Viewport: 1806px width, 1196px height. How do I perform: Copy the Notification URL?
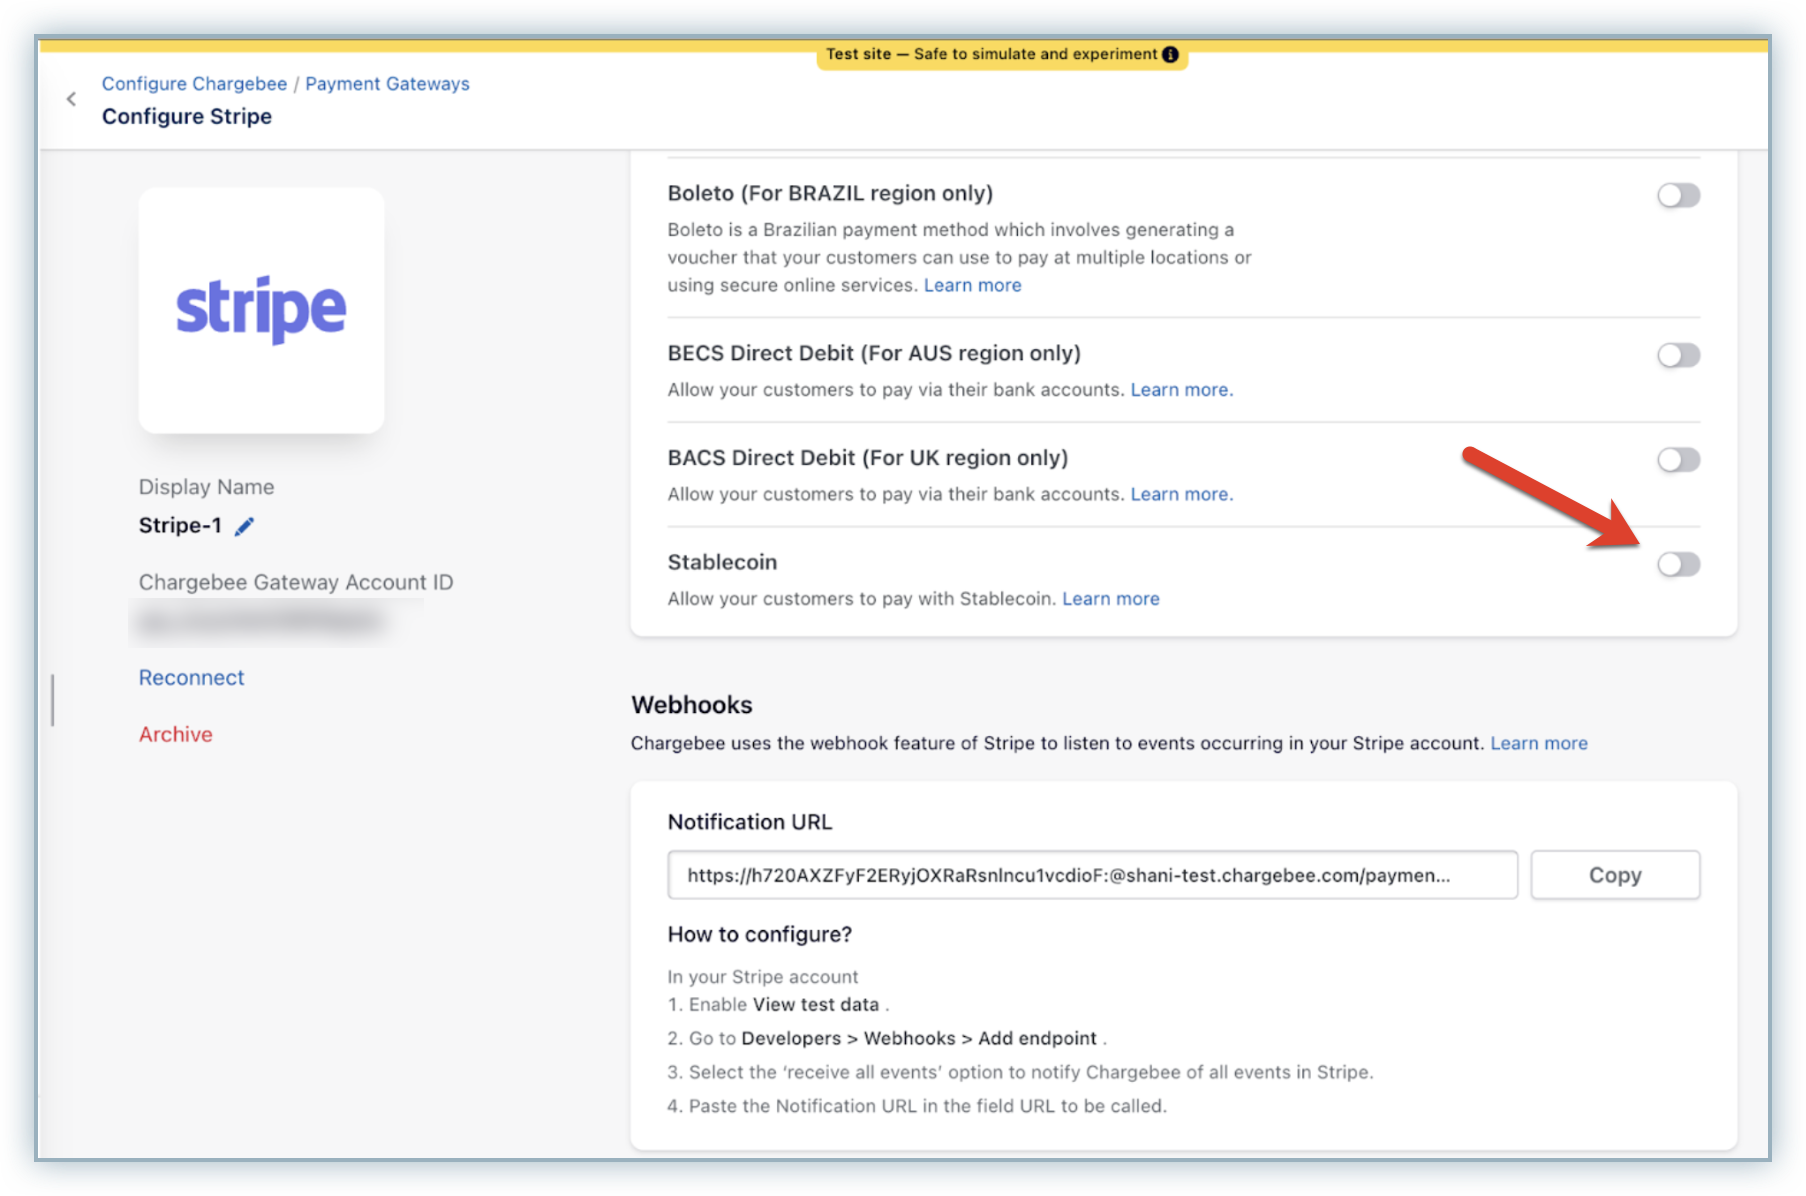1614,875
